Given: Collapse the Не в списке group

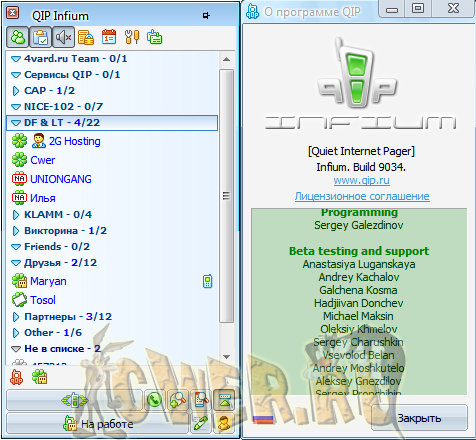Looking at the screenshot, I should point(16,349).
